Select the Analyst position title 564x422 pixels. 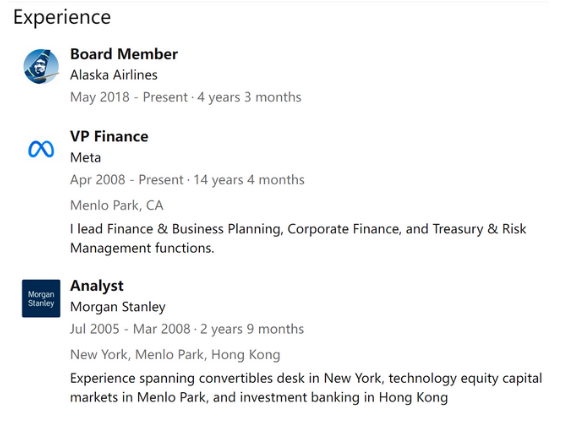[96, 286]
